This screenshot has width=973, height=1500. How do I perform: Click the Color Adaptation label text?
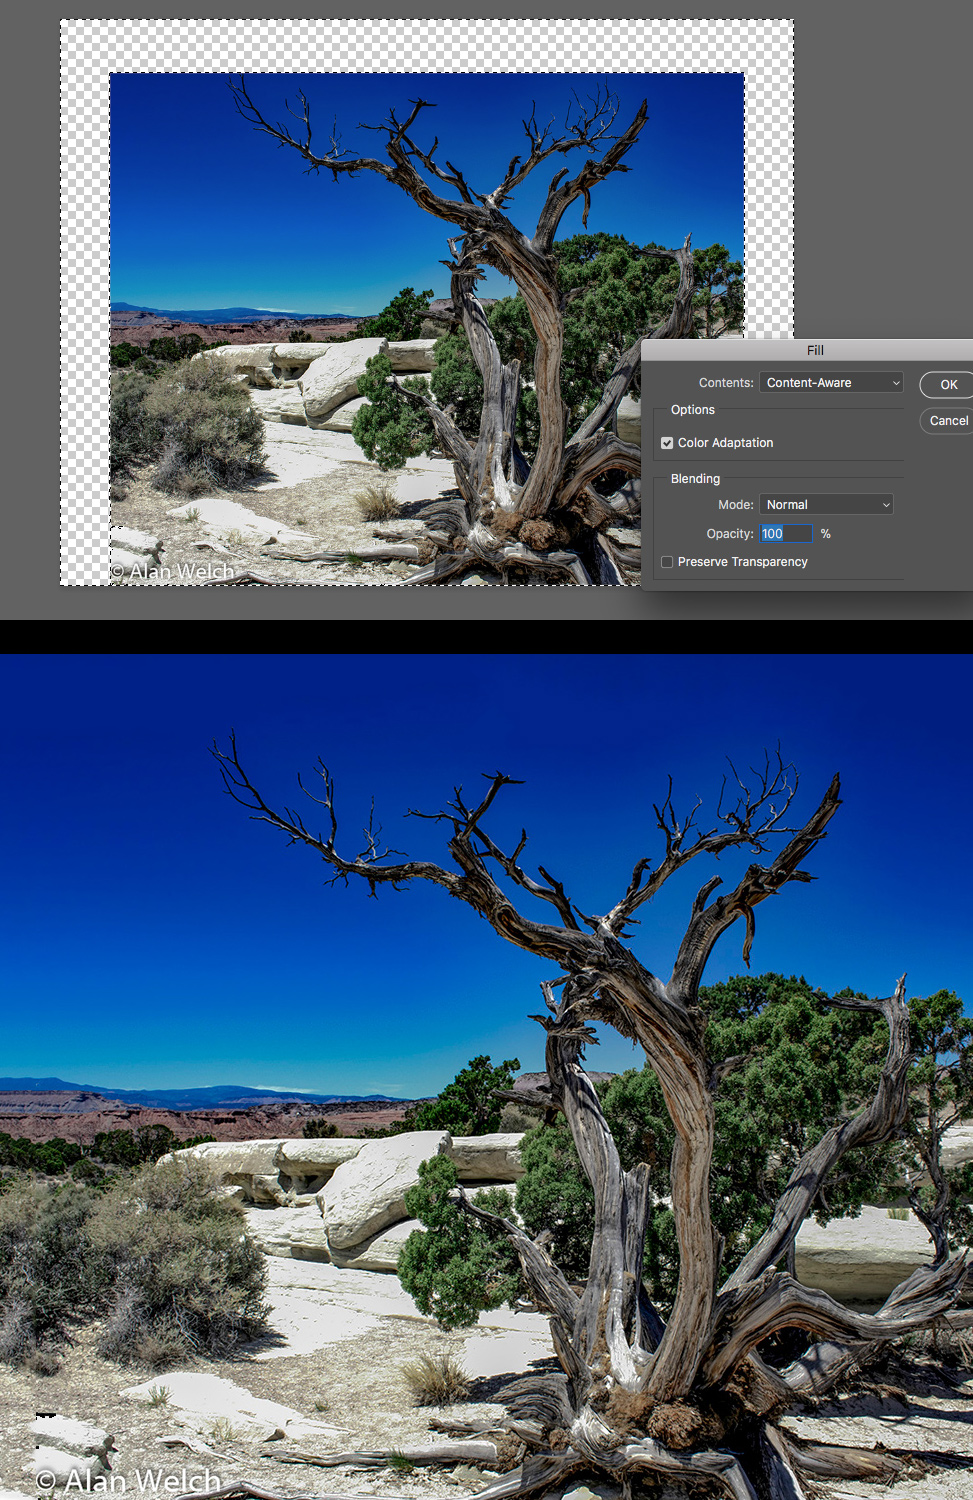[x=725, y=443]
